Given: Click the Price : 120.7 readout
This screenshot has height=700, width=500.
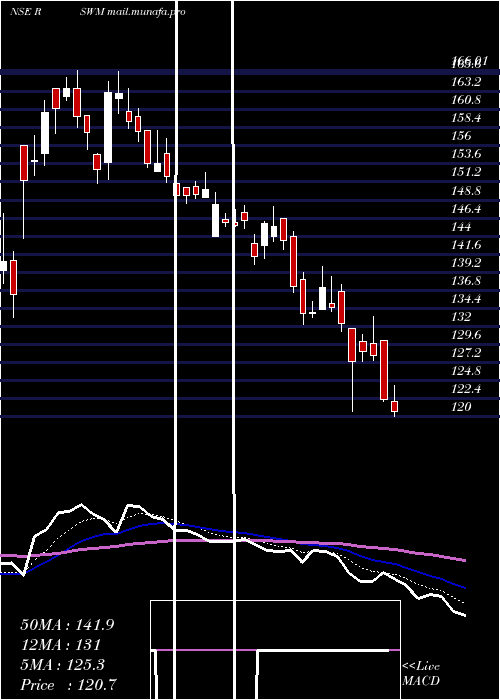Looking at the screenshot, I should point(69,685).
